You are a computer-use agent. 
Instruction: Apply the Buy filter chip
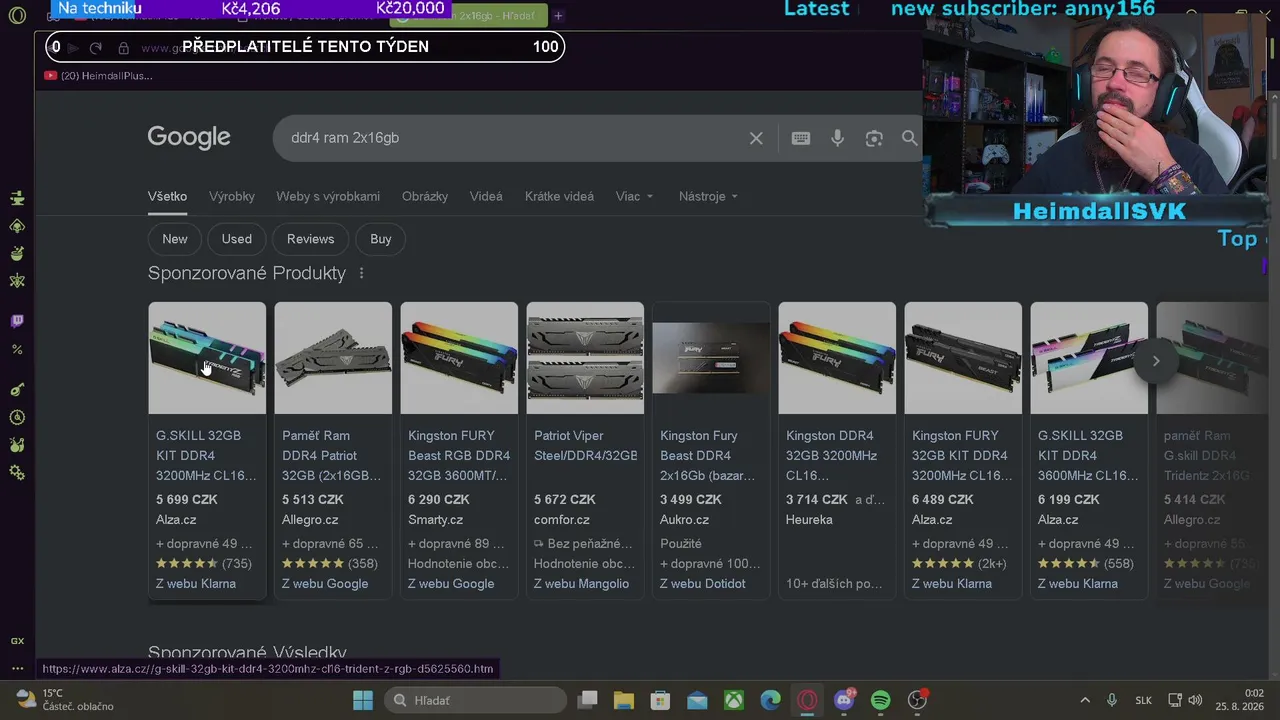click(381, 239)
